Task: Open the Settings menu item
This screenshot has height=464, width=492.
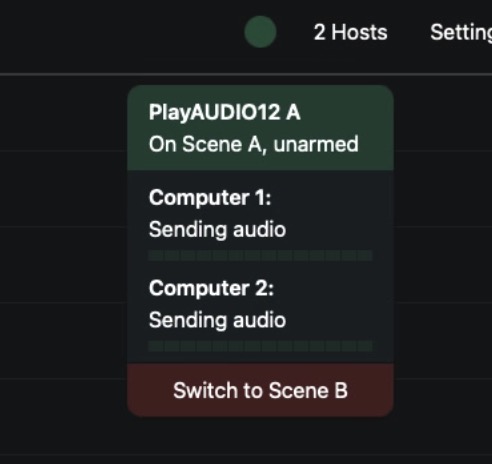Action: (x=461, y=32)
